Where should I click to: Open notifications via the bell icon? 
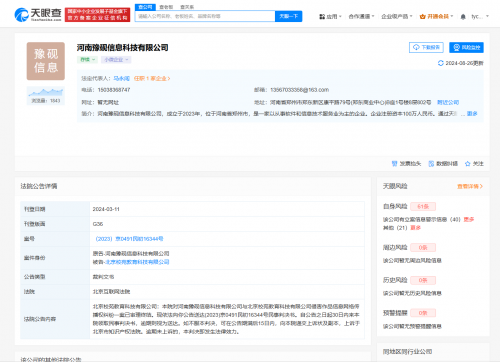coord(463,17)
